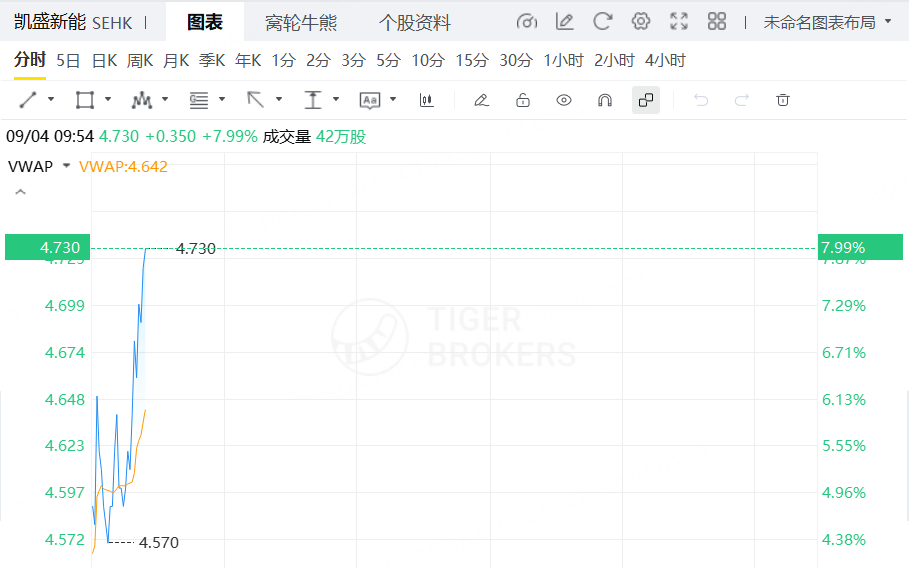Select the 2分 interval

pos(318,60)
